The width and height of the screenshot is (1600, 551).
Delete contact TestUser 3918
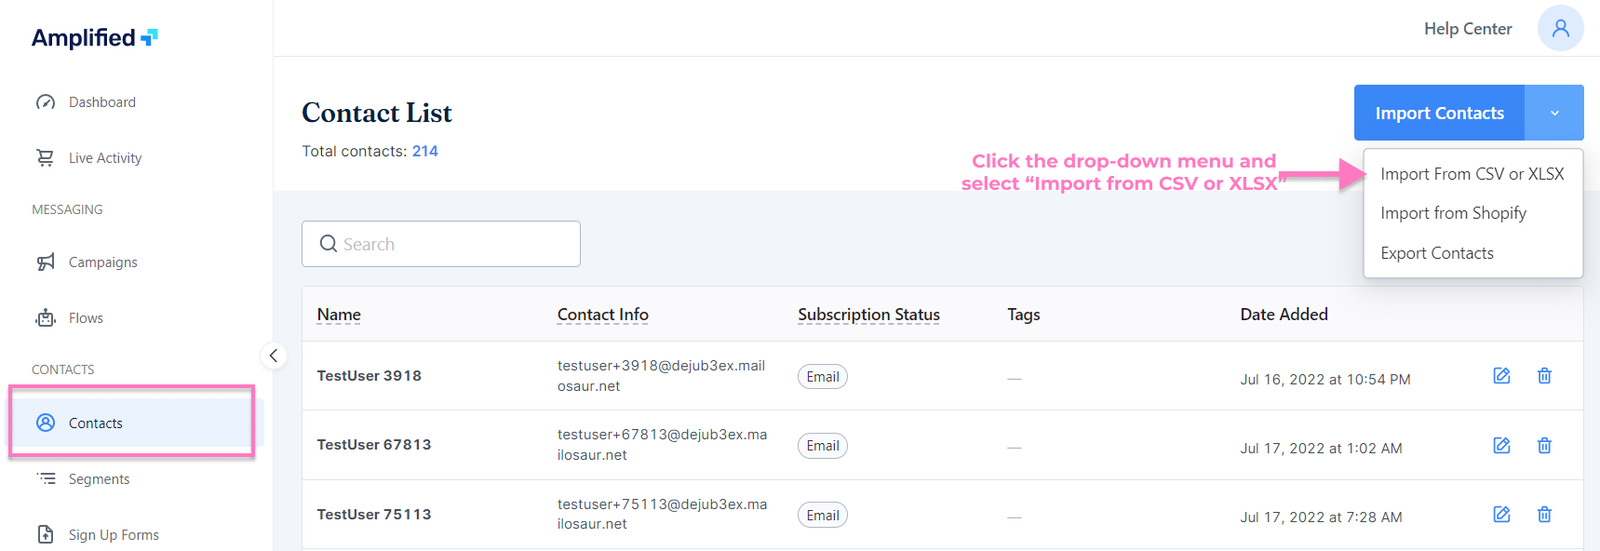[1544, 376]
